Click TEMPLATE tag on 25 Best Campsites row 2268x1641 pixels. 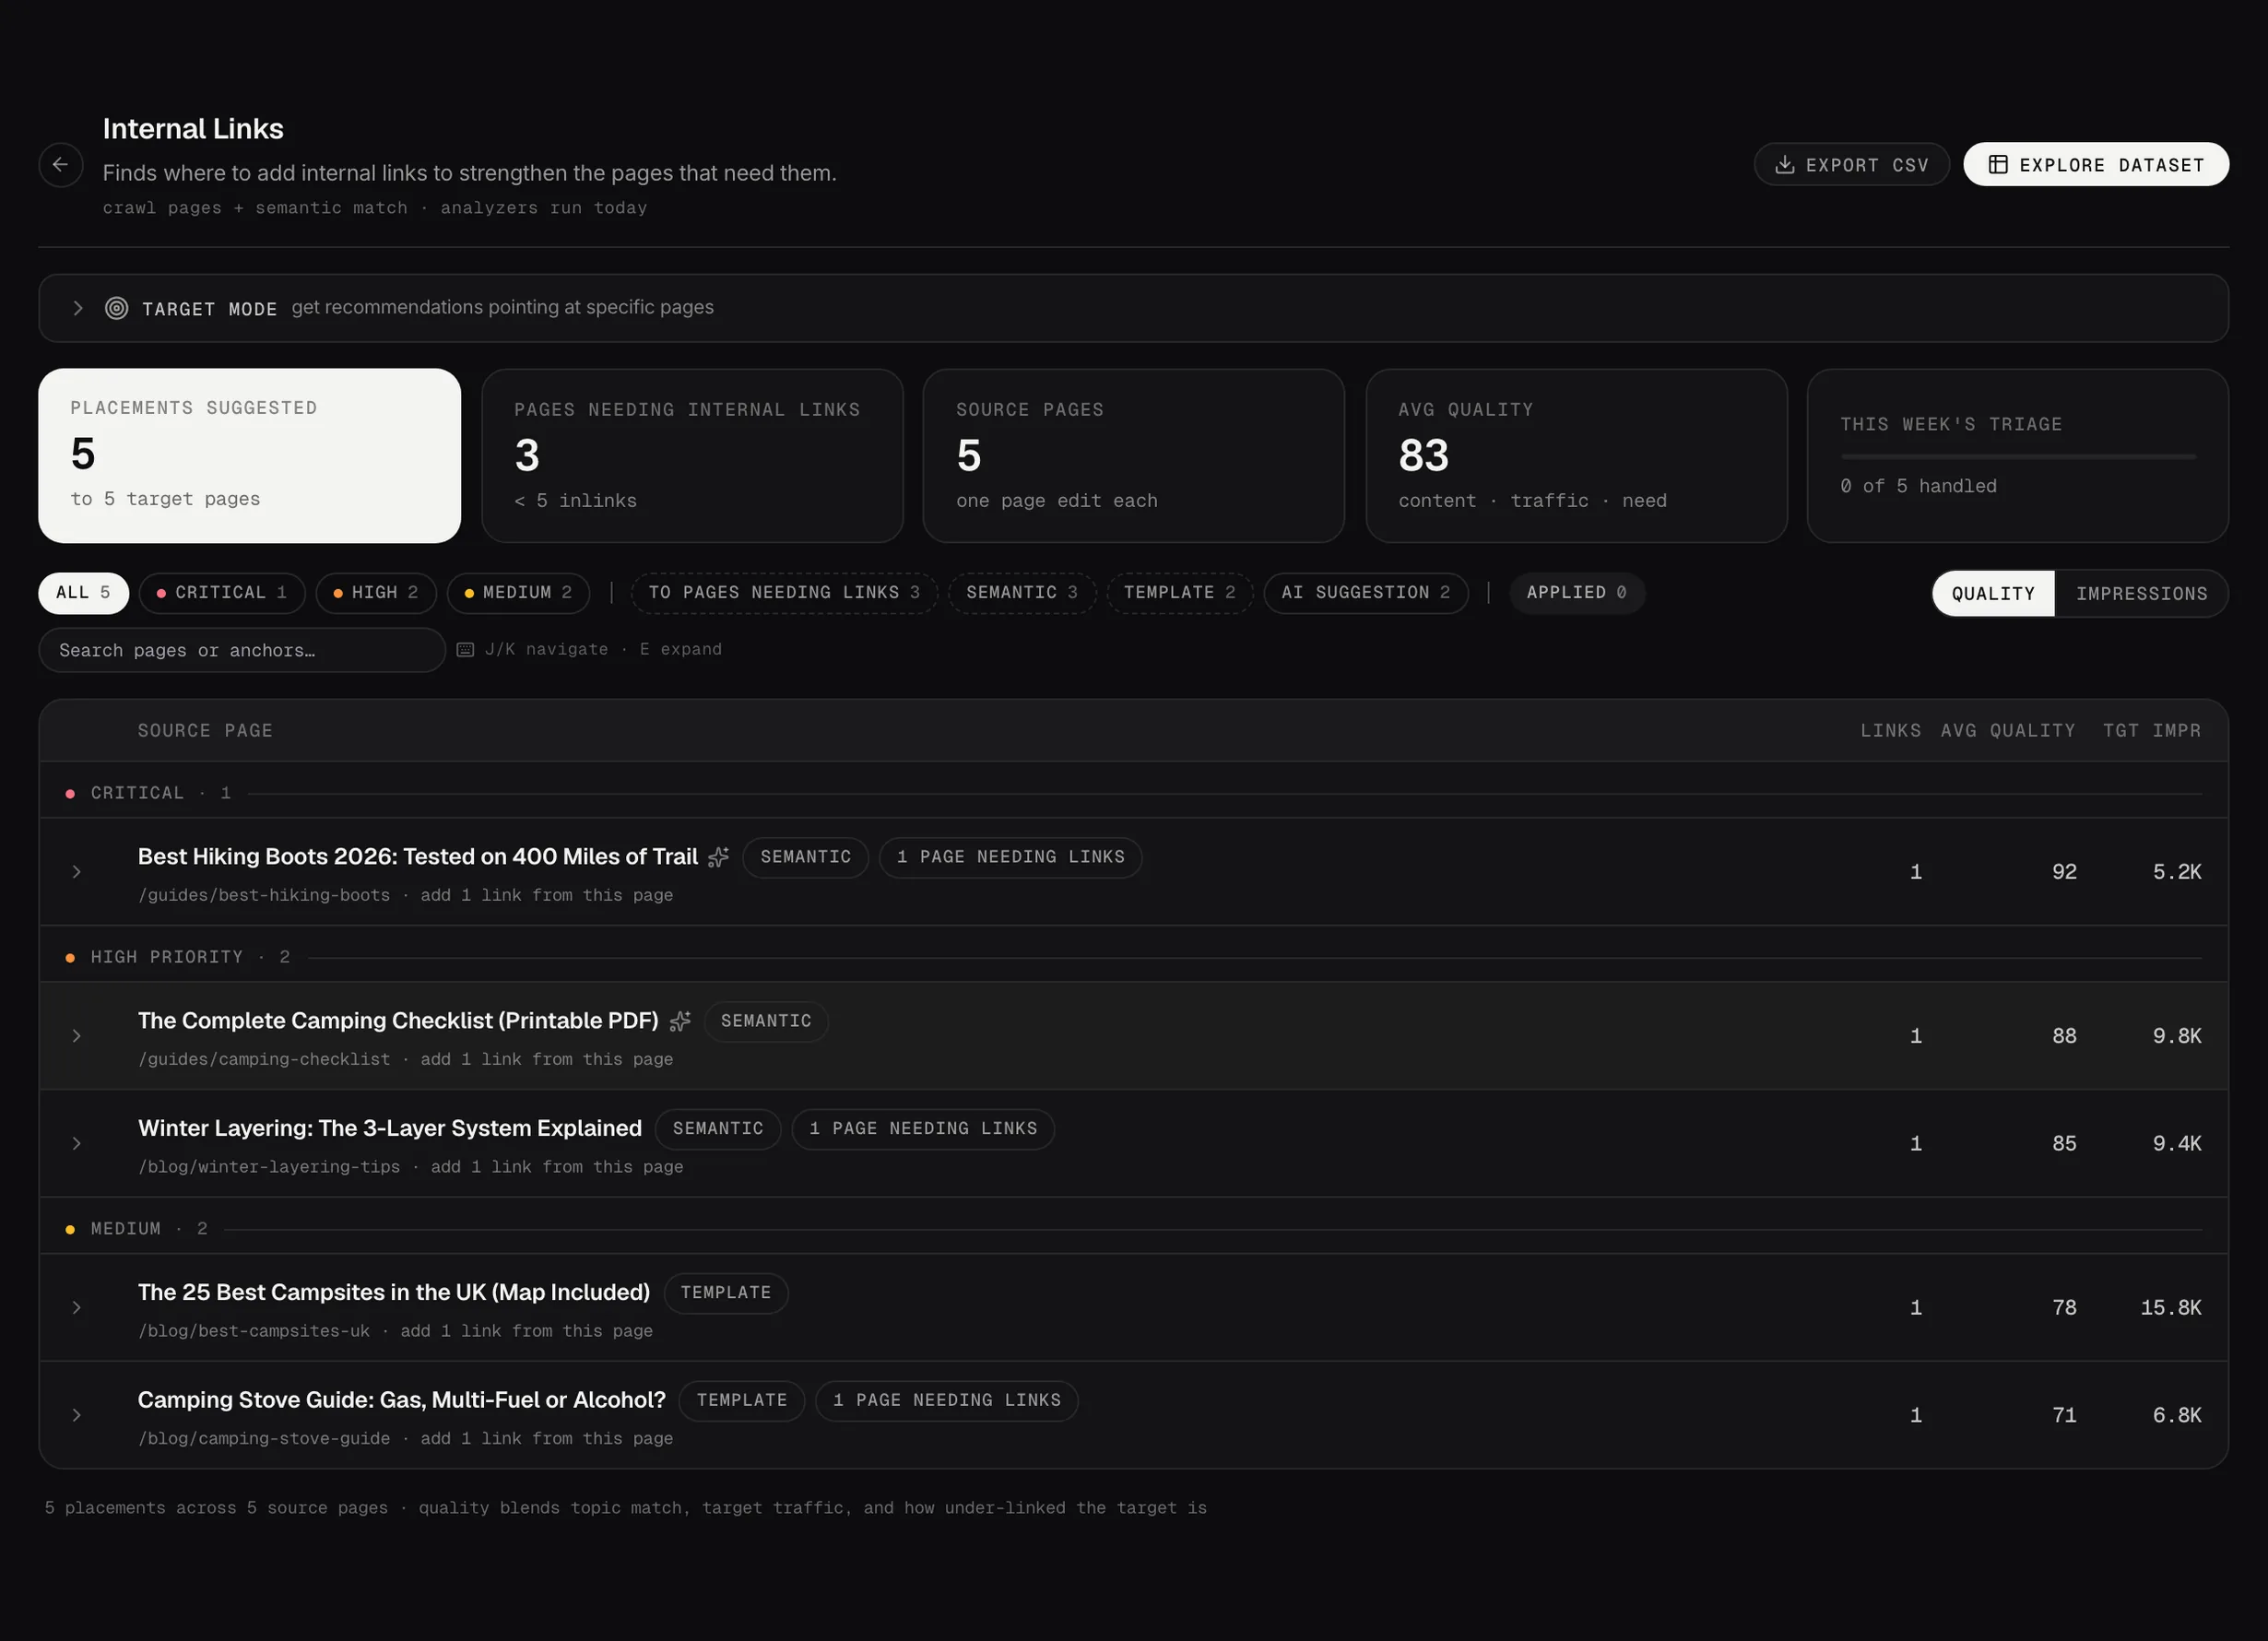[726, 1293]
